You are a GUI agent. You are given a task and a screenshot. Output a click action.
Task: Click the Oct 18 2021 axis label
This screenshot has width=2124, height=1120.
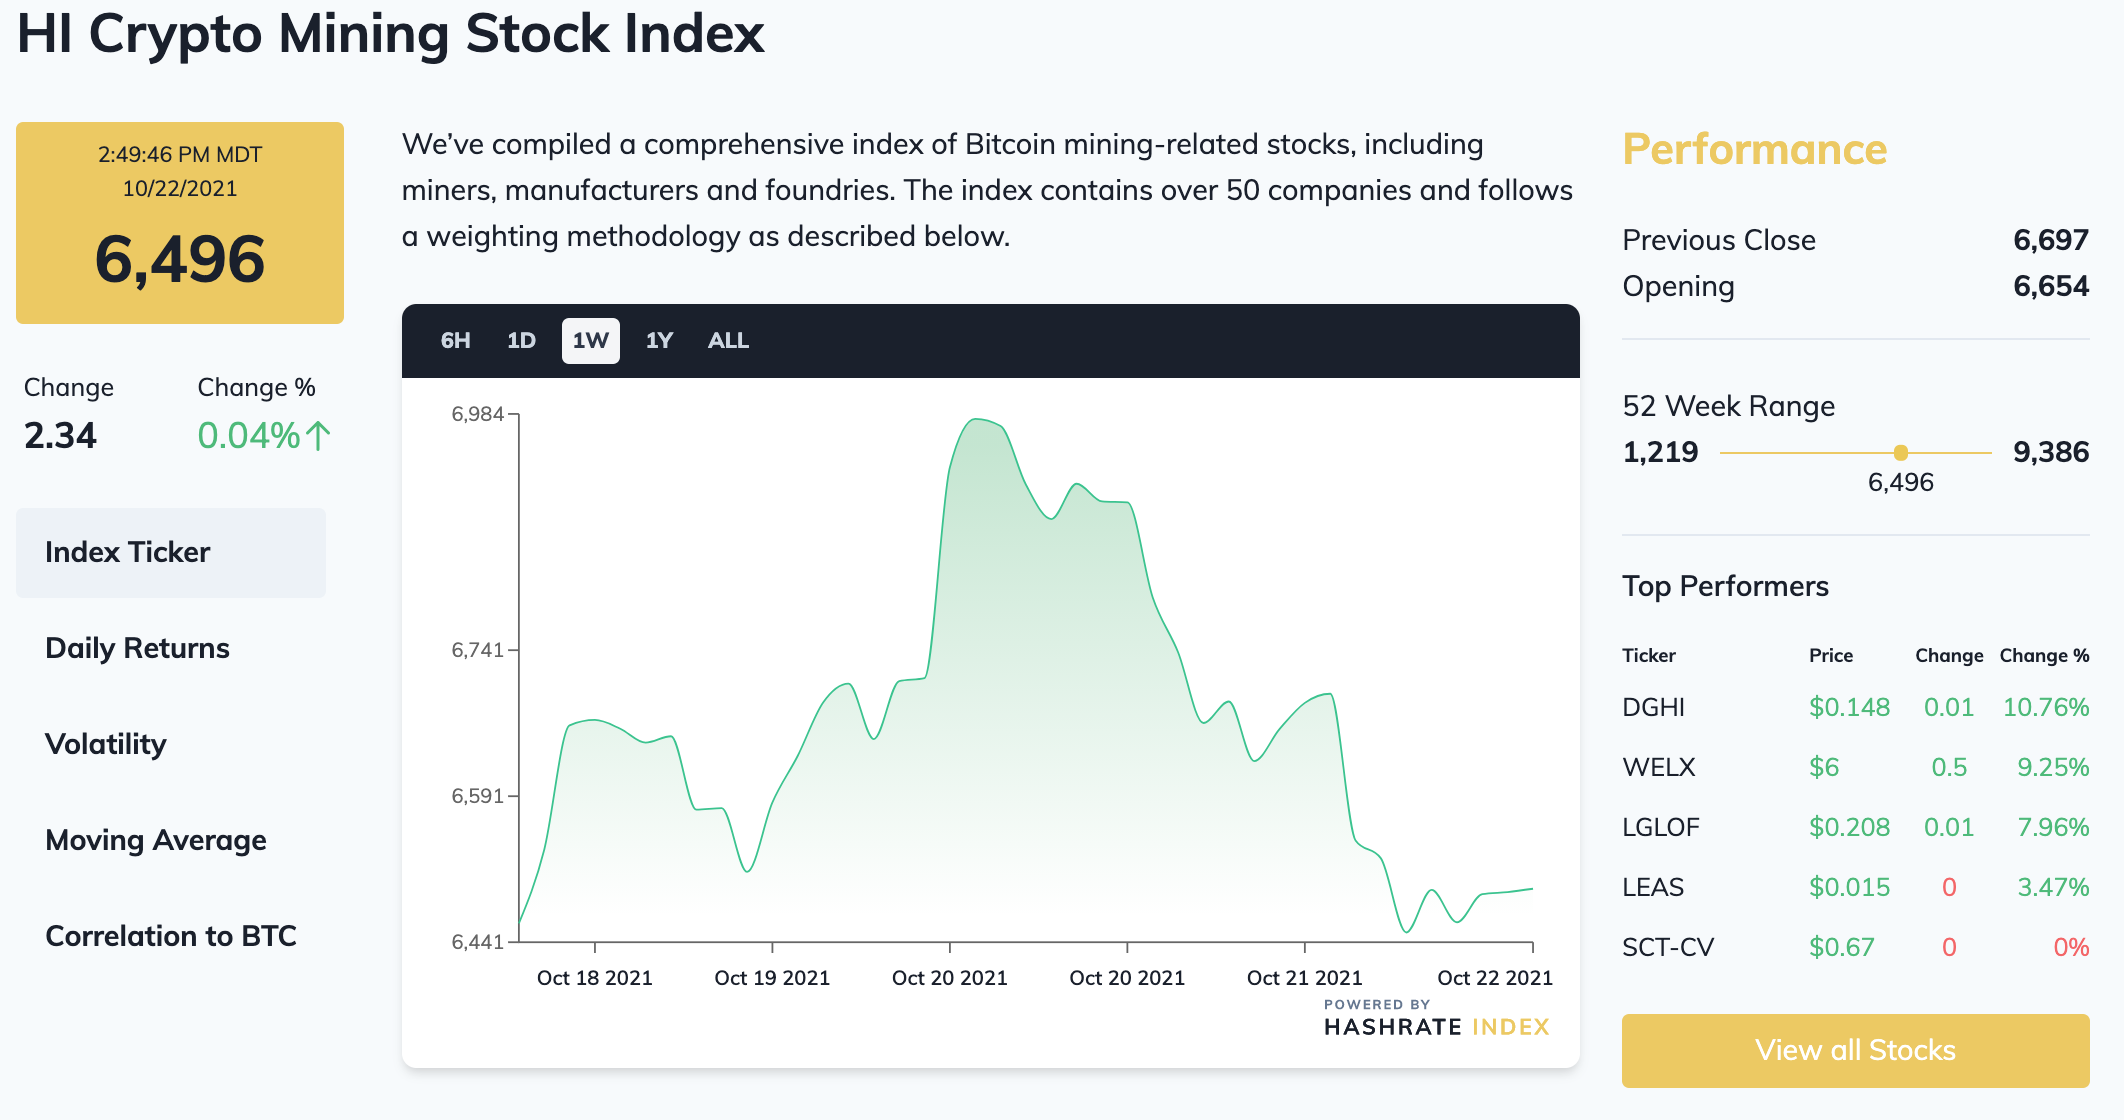point(594,978)
